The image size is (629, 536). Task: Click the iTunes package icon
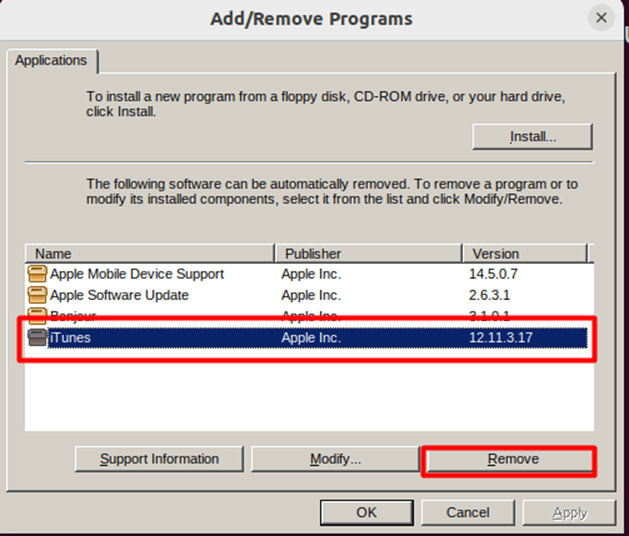[37, 337]
